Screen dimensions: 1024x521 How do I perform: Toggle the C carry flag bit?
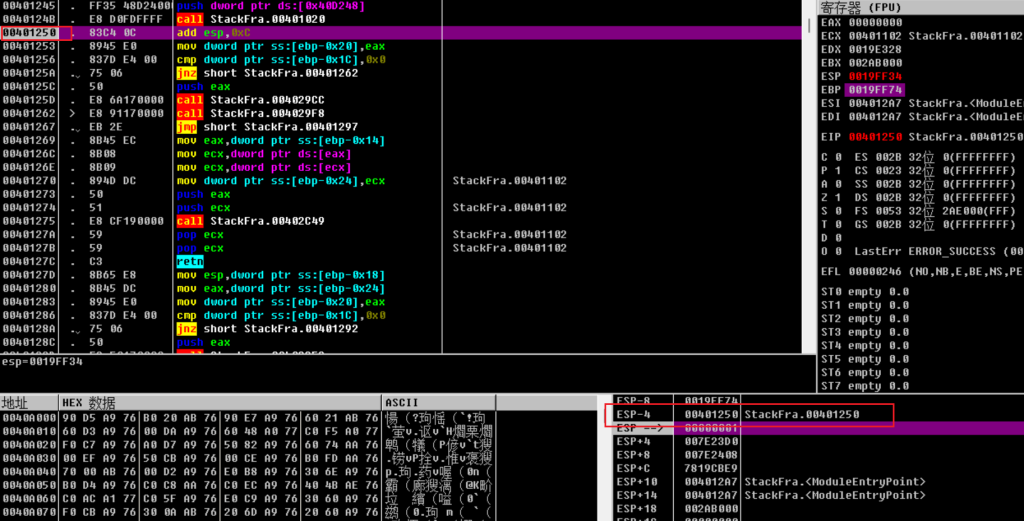tap(836, 157)
